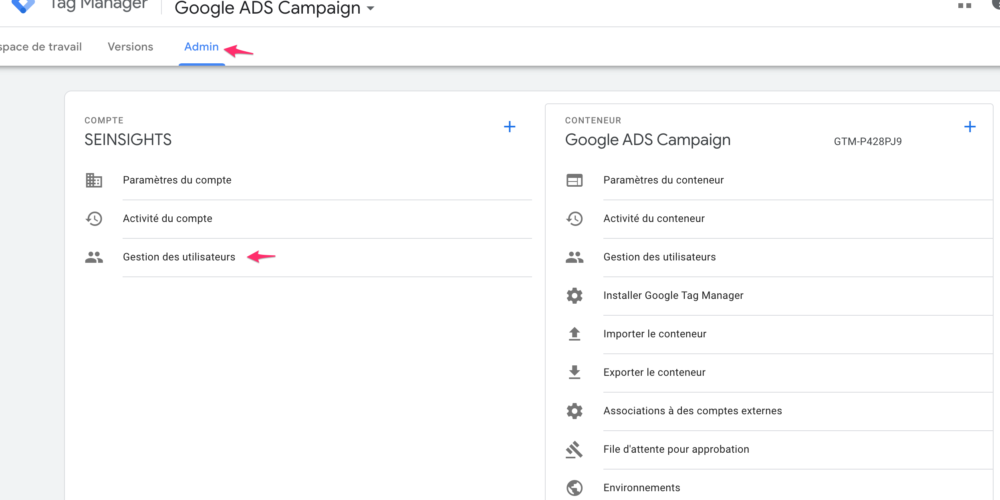This screenshot has width=1000, height=500.
Task: Go to the Espace de travail tab
Action: pos(41,47)
